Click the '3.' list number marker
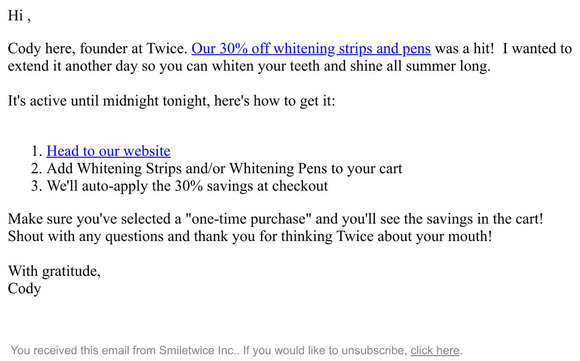Image resolution: width=580 pixels, height=361 pixels. pos(37,186)
